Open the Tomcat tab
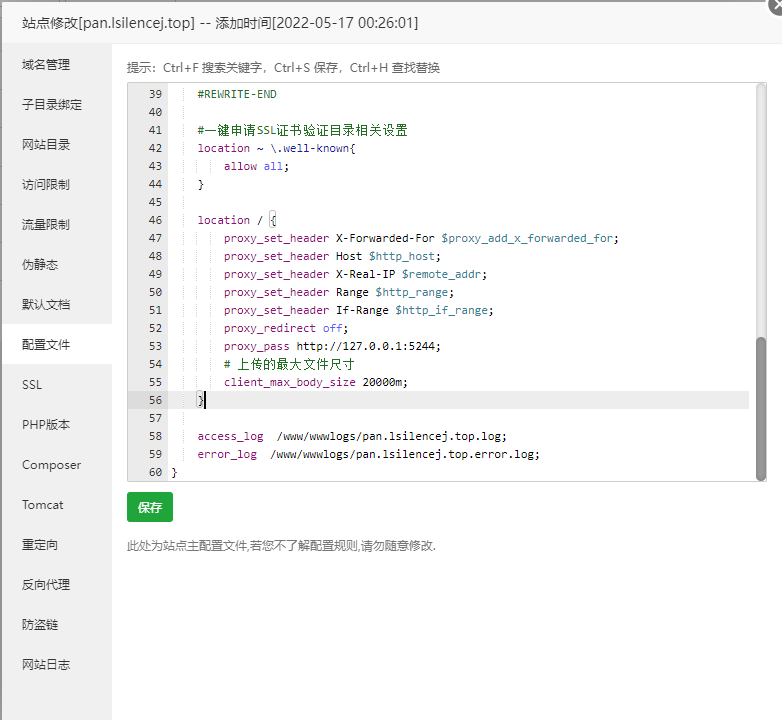Viewport: 782px width, 720px height. pos(43,505)
